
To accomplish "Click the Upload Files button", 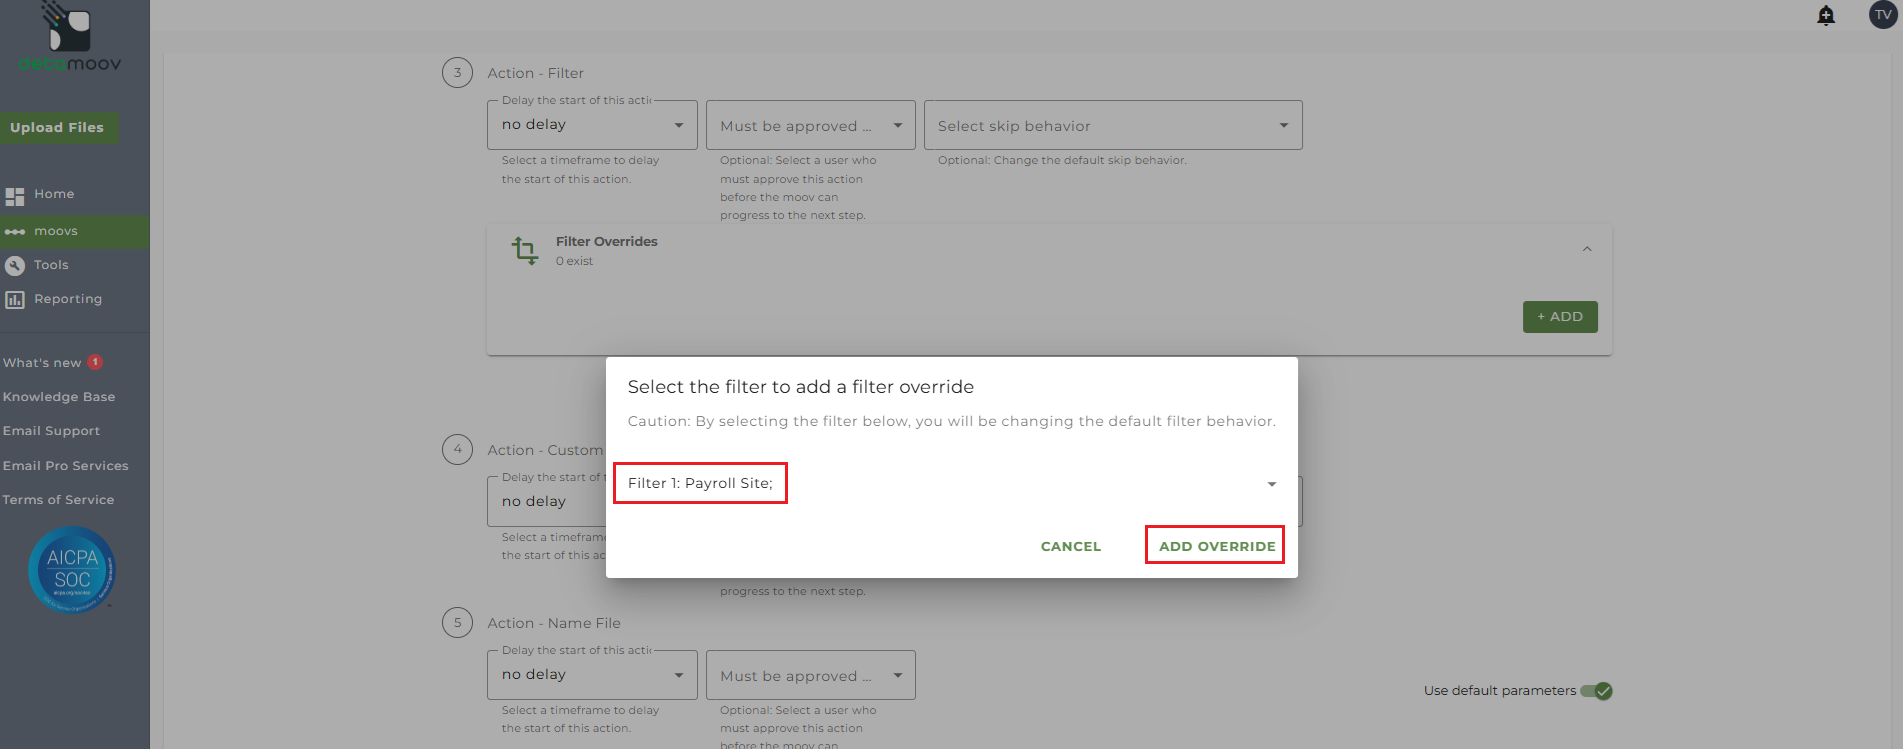I will click(57, 127).
